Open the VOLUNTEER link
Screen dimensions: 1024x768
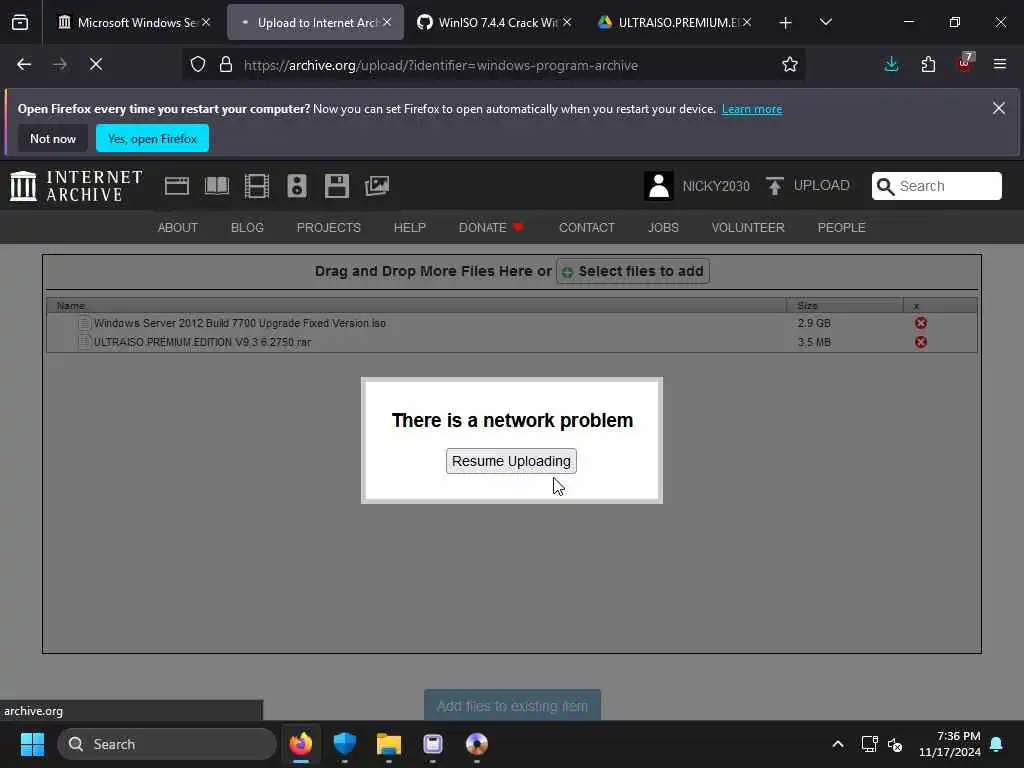coord(748,227)
